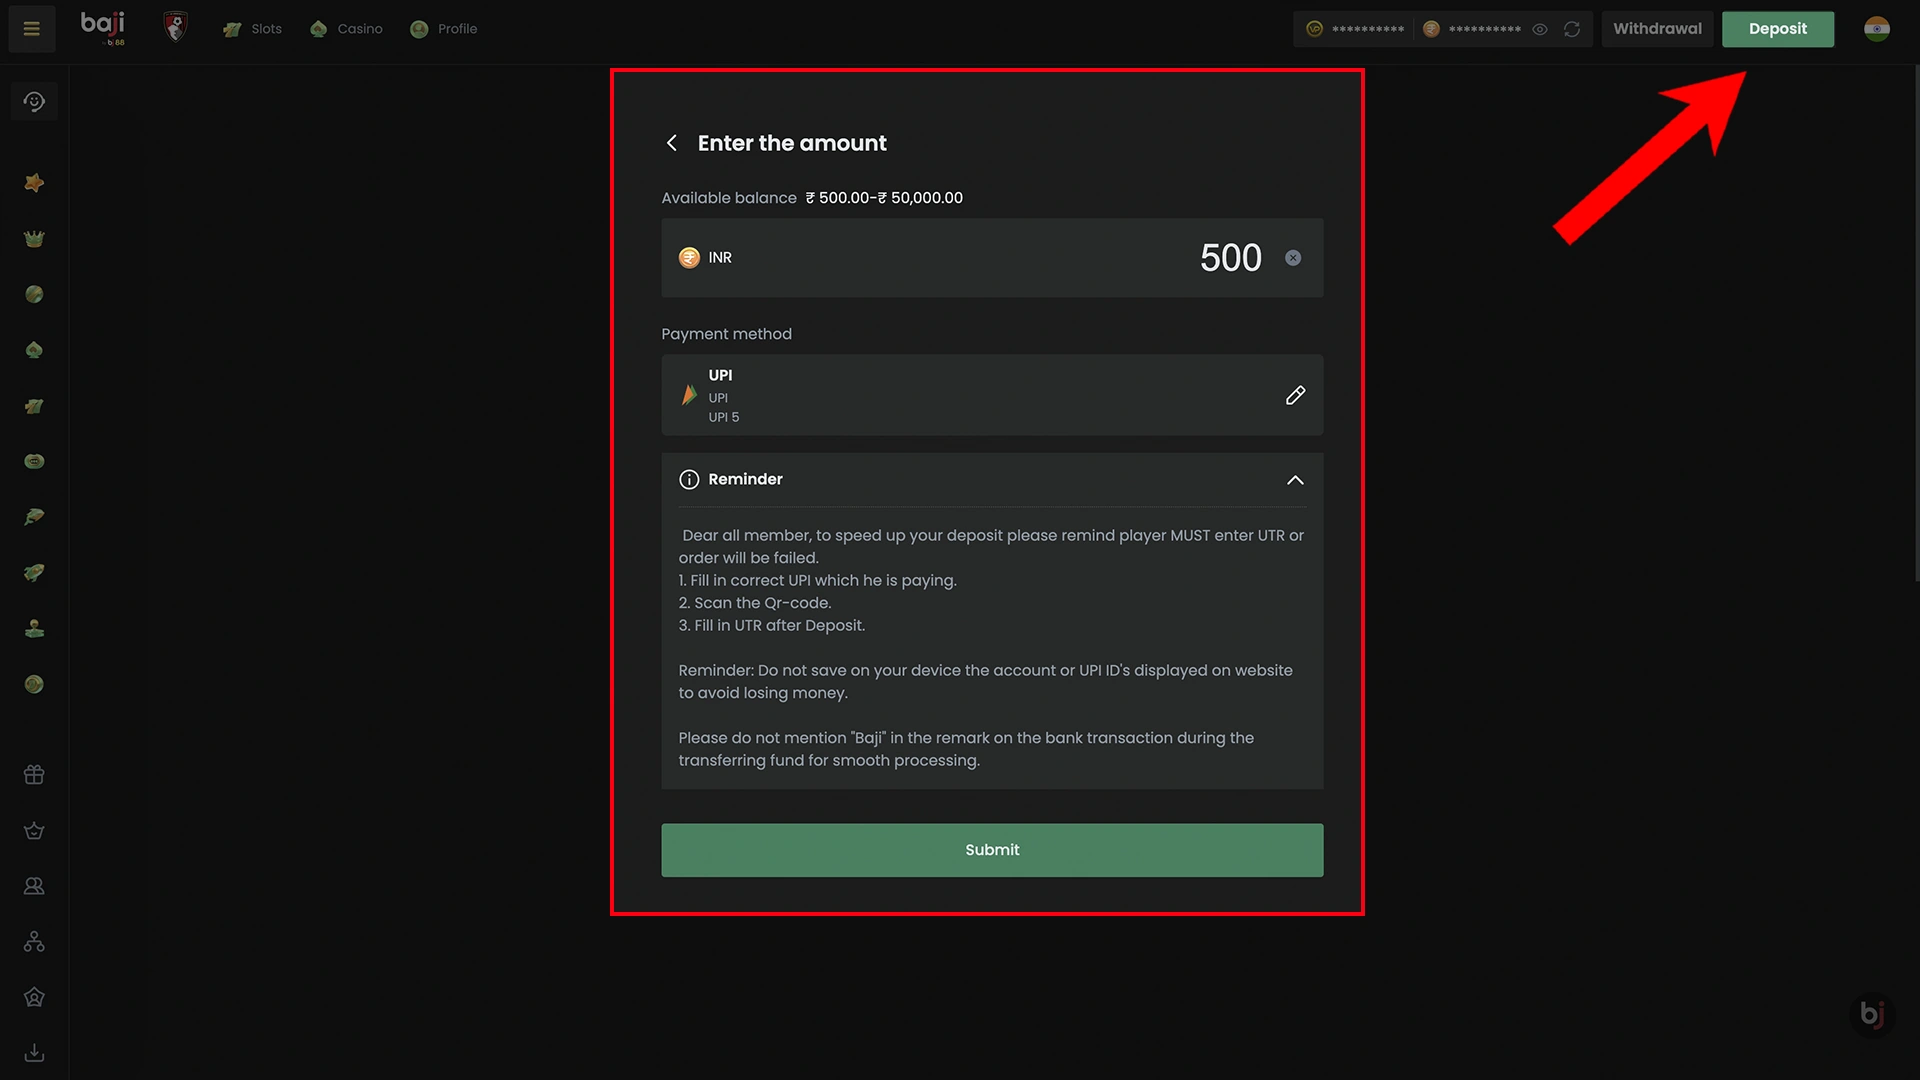The height and width of the screenshot is (1080, 1920).
Task: Click the download icon in the sidebar
Action: click(34, 1053)
